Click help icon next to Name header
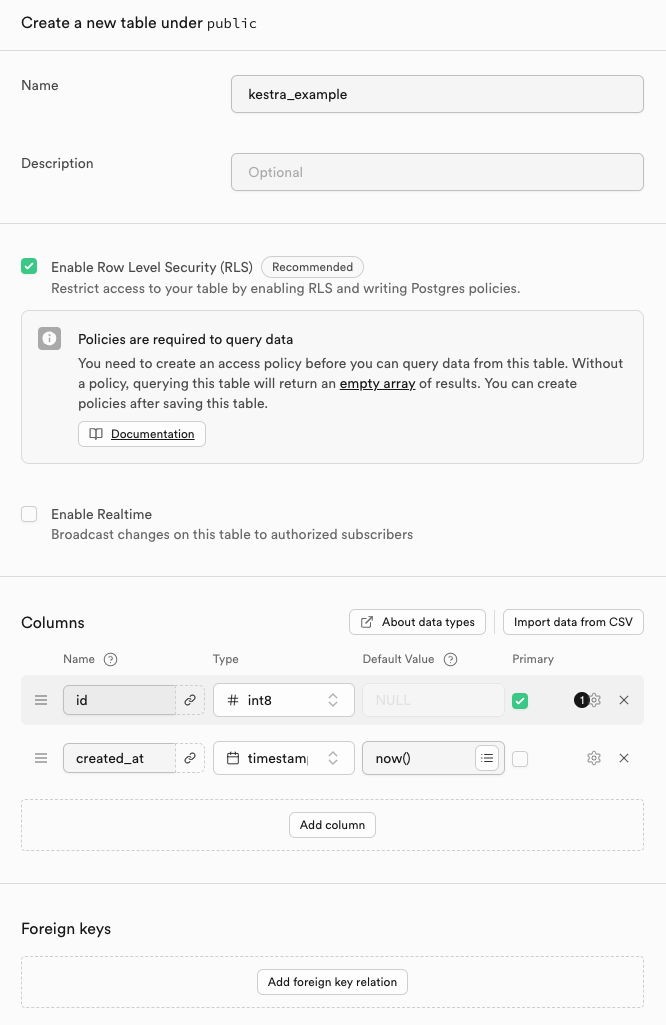The image size is (666, 1025). 111,660
